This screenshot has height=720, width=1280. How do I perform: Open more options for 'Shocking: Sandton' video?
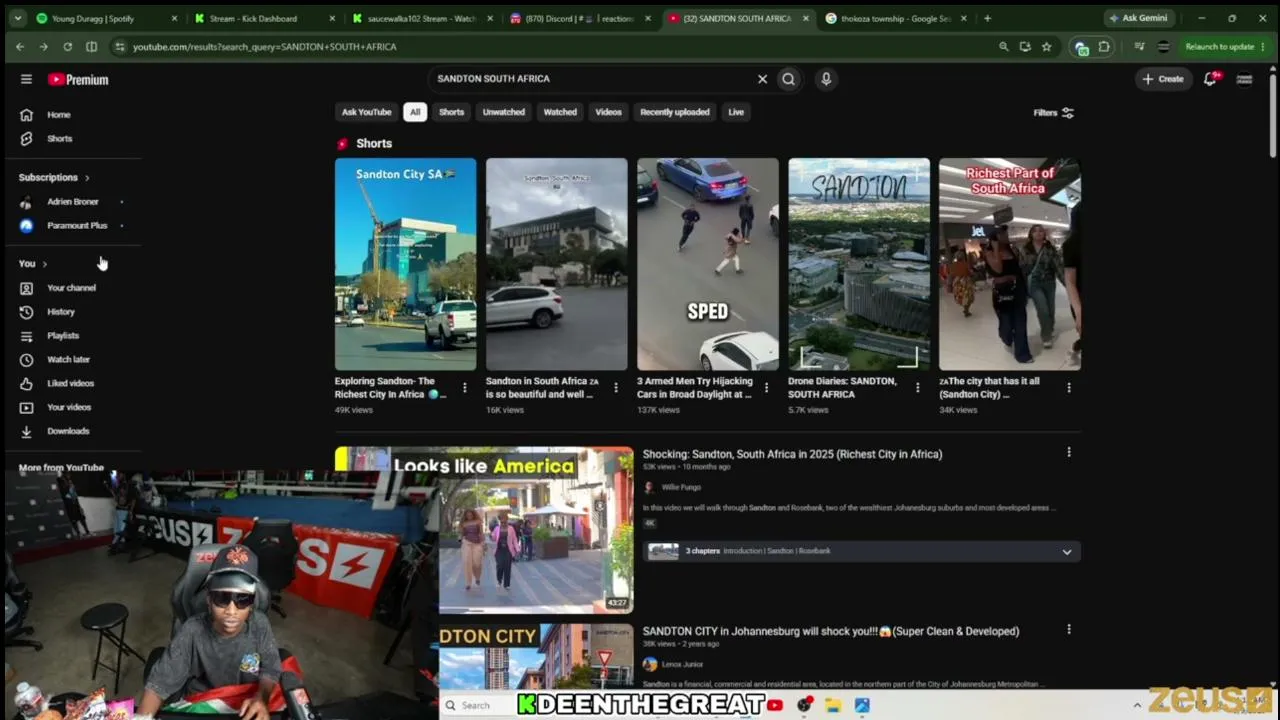[1069, 452]
